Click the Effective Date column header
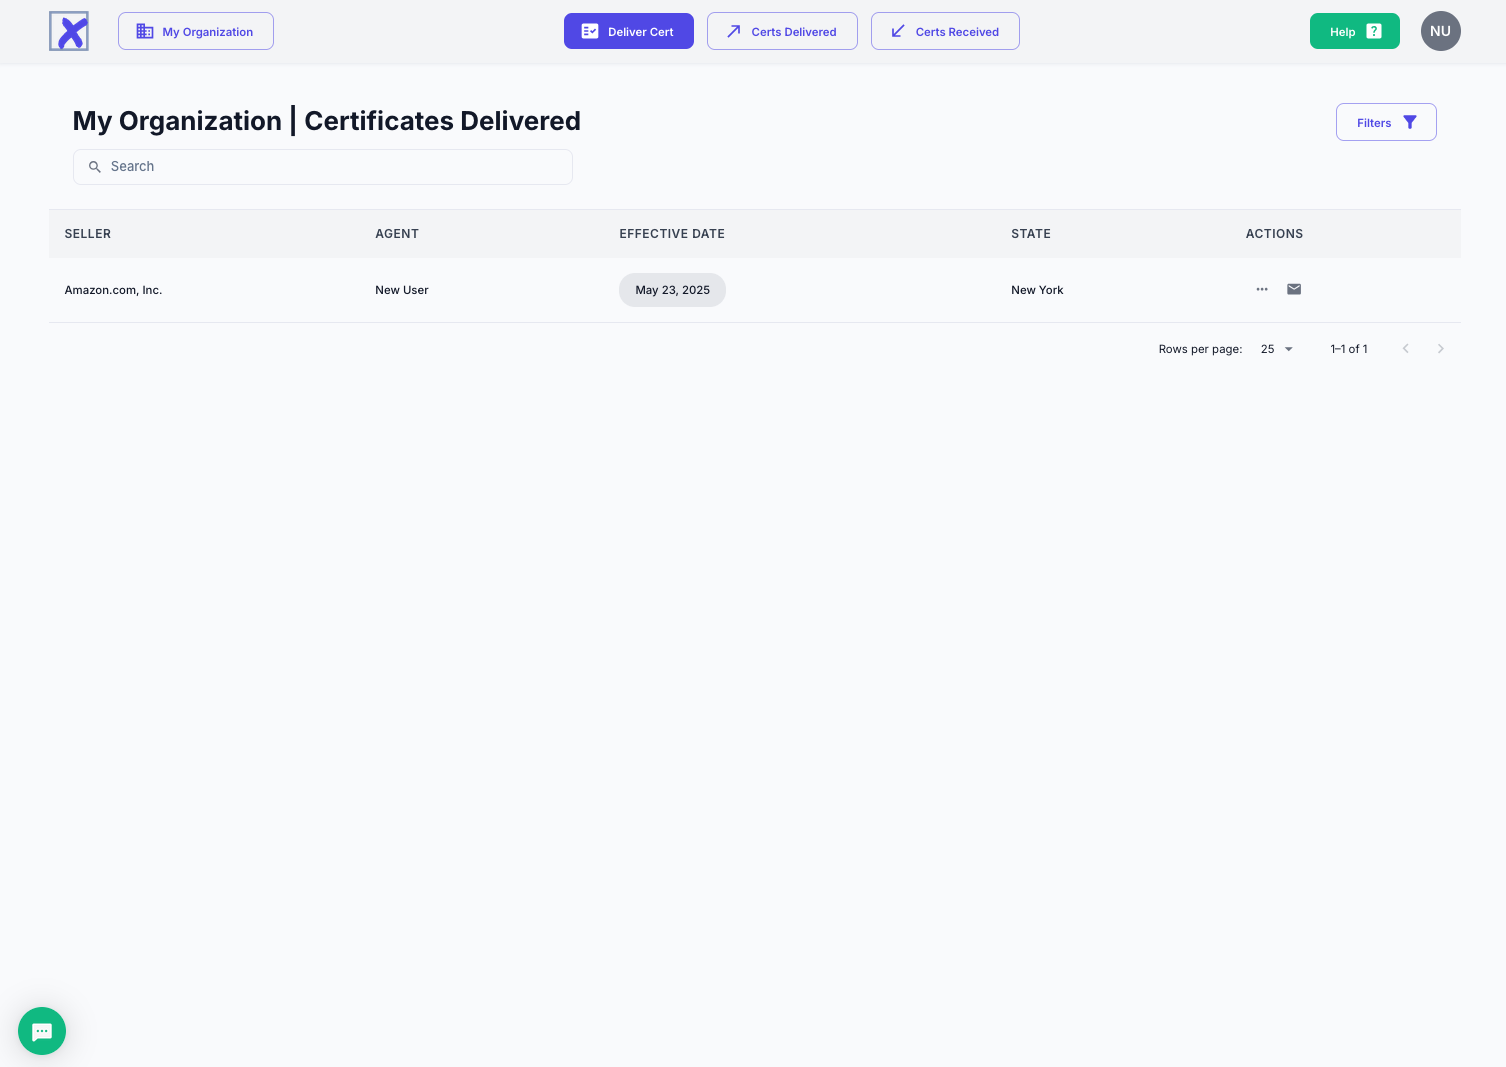This screenshot has width=1506, height=1067. point(672,234)
